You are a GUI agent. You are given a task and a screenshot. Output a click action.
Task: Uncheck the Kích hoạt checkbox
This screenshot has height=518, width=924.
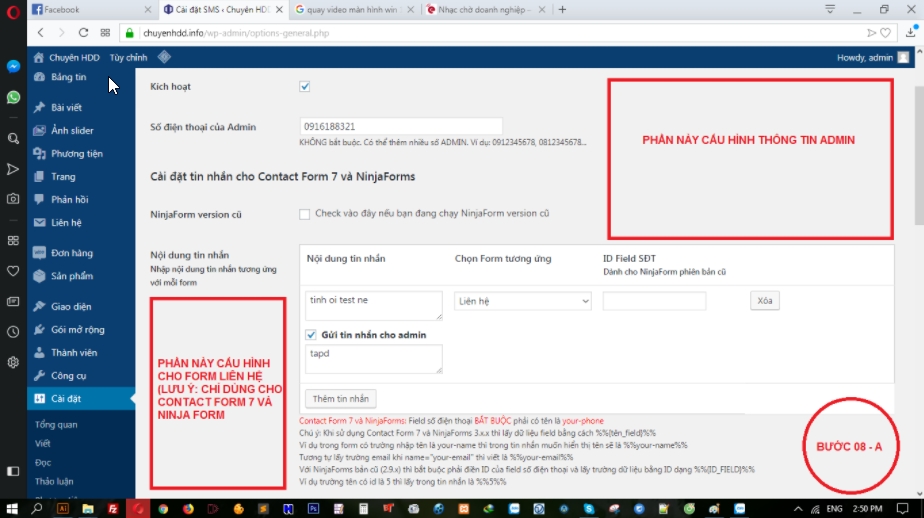coord(305,87)
